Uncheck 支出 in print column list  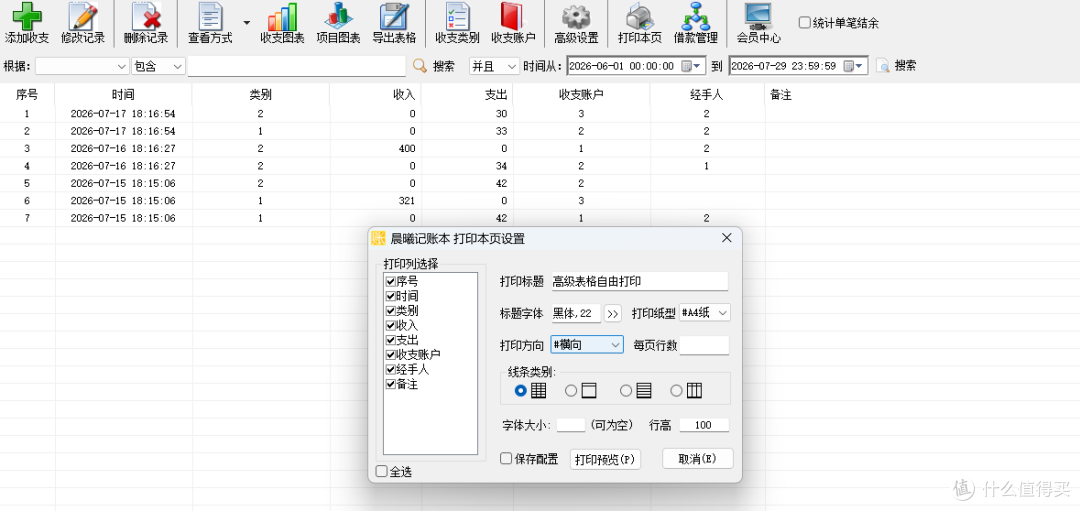(x=391, y=340)
